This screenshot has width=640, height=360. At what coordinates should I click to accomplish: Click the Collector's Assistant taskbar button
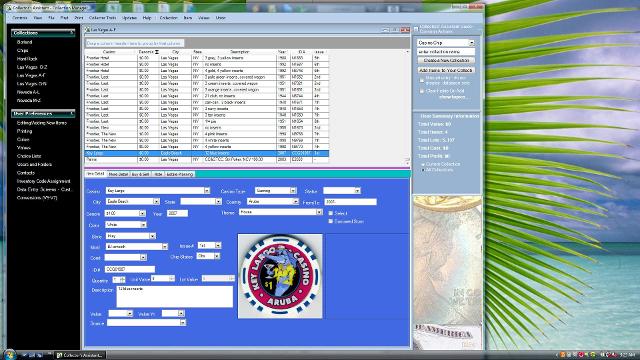tap(80, 355)
